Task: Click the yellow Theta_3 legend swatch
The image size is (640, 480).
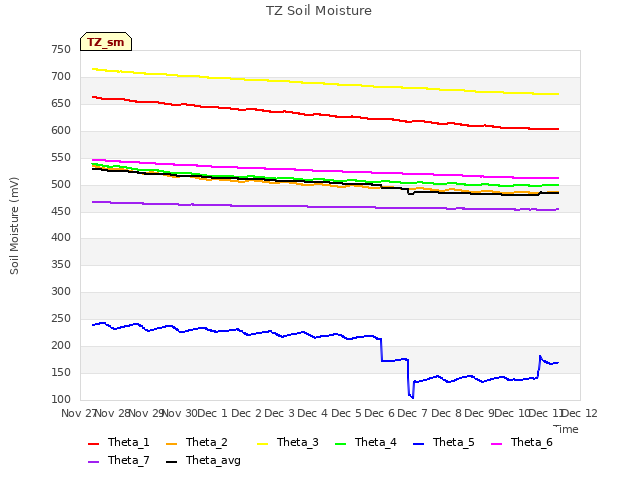Action: pyautogui.click(x=262, y=443)
